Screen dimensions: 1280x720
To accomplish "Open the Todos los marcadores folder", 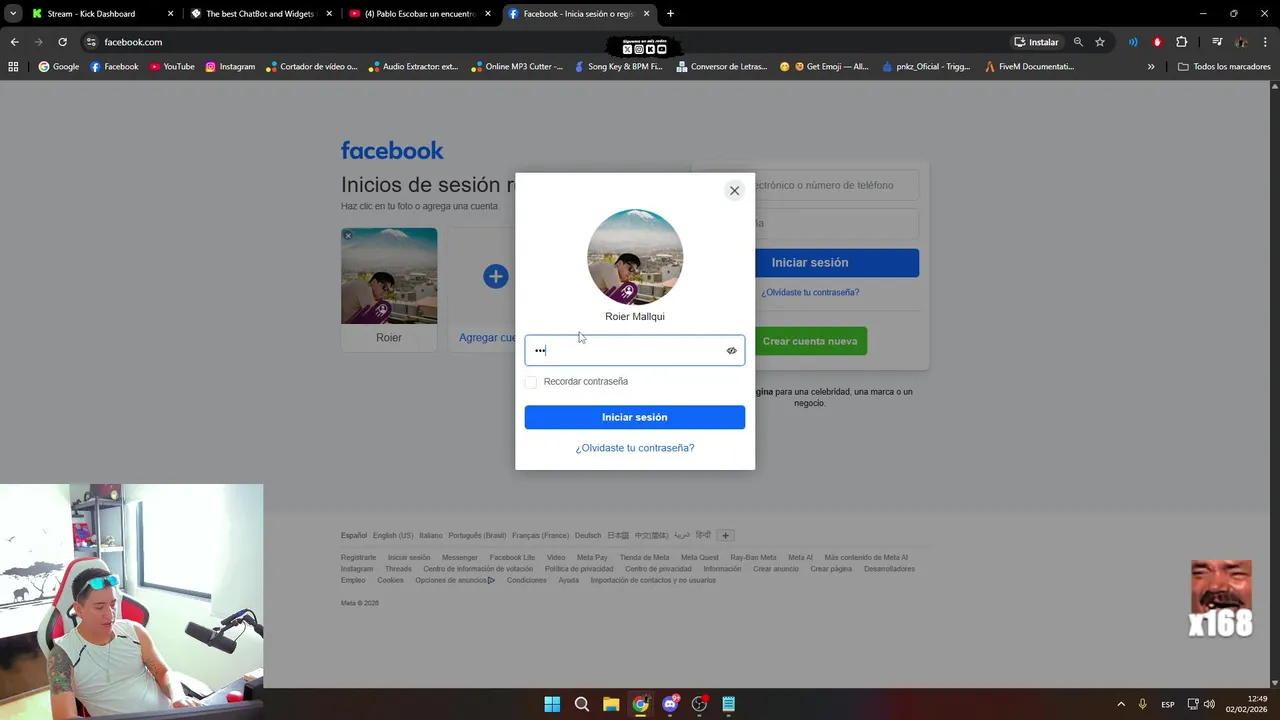I will point(1224,67).
